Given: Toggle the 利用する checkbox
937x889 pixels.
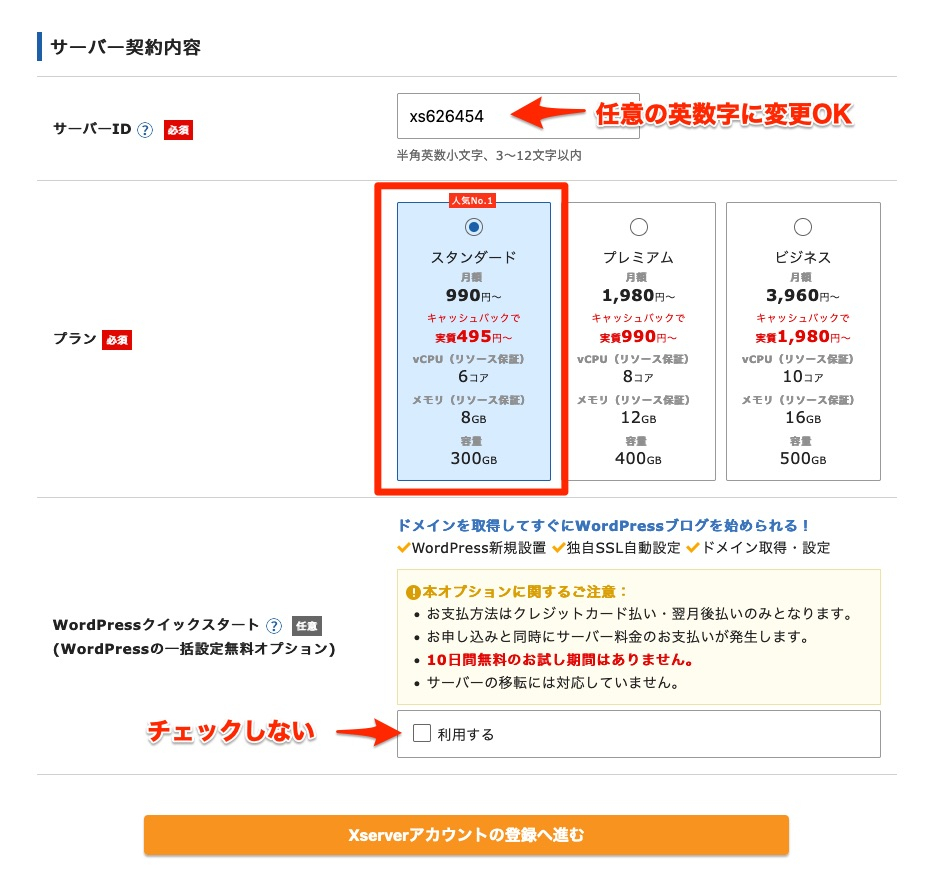Looking at the screenshot, I should click(x=422, y=733).
